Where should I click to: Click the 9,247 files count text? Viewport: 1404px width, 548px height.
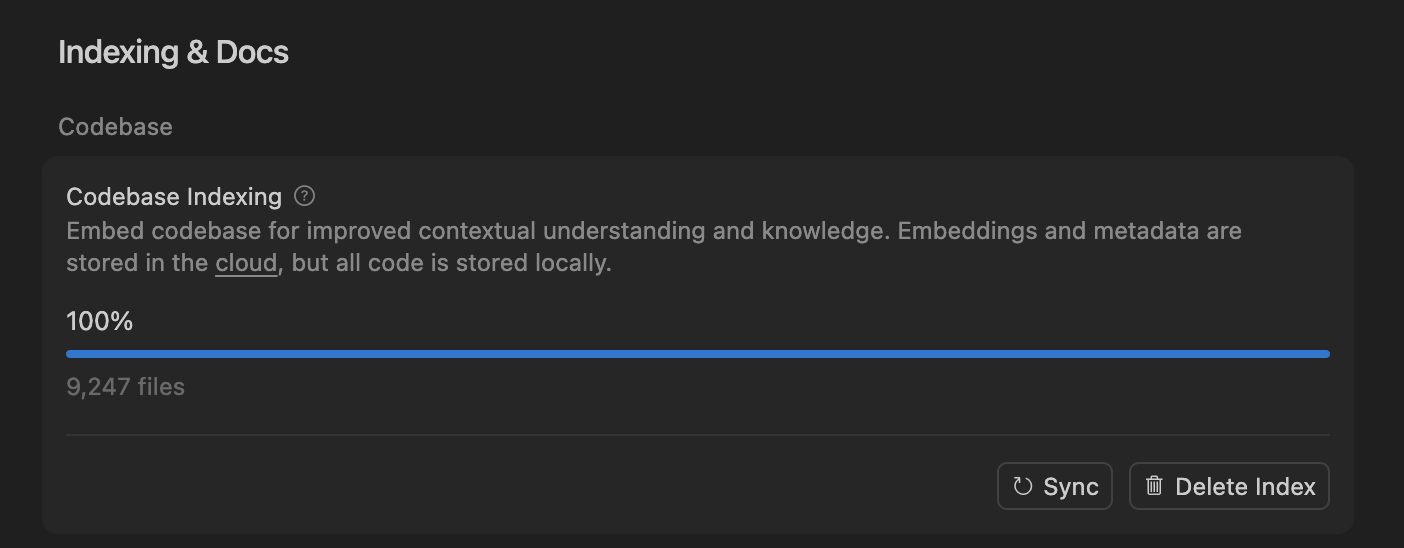pyautogui.click(x=125, y=387)
